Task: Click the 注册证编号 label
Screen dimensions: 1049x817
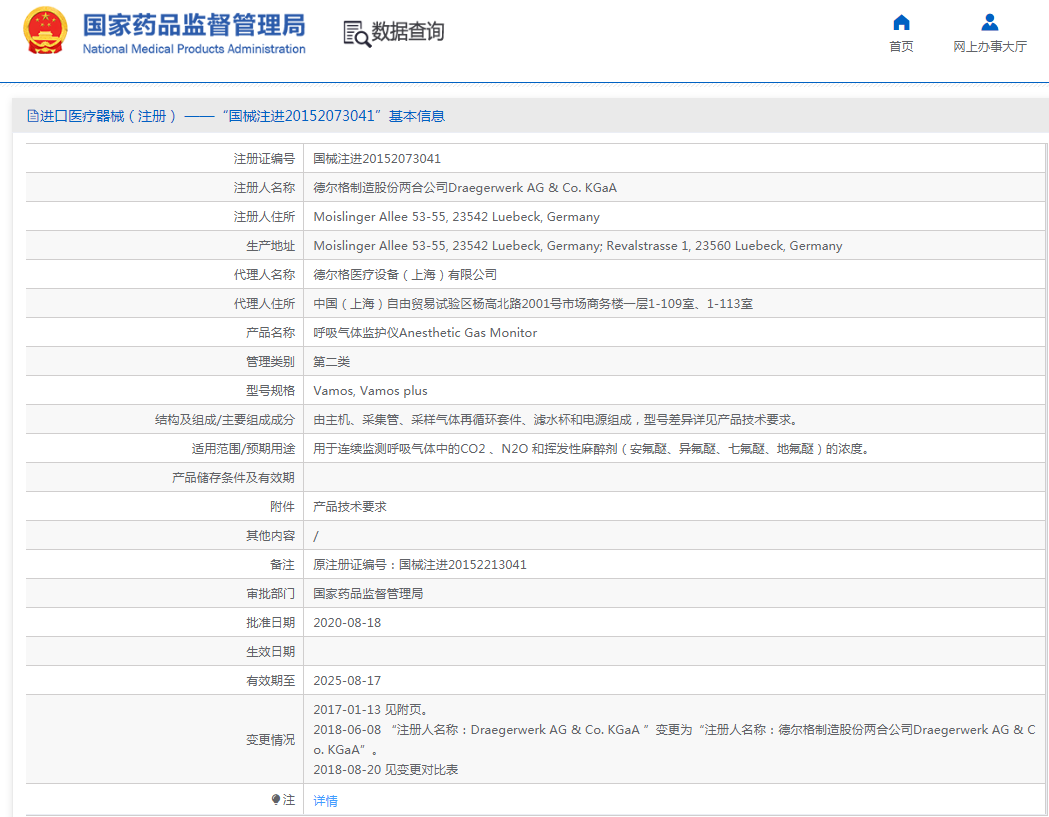Action: coord(264,159)
